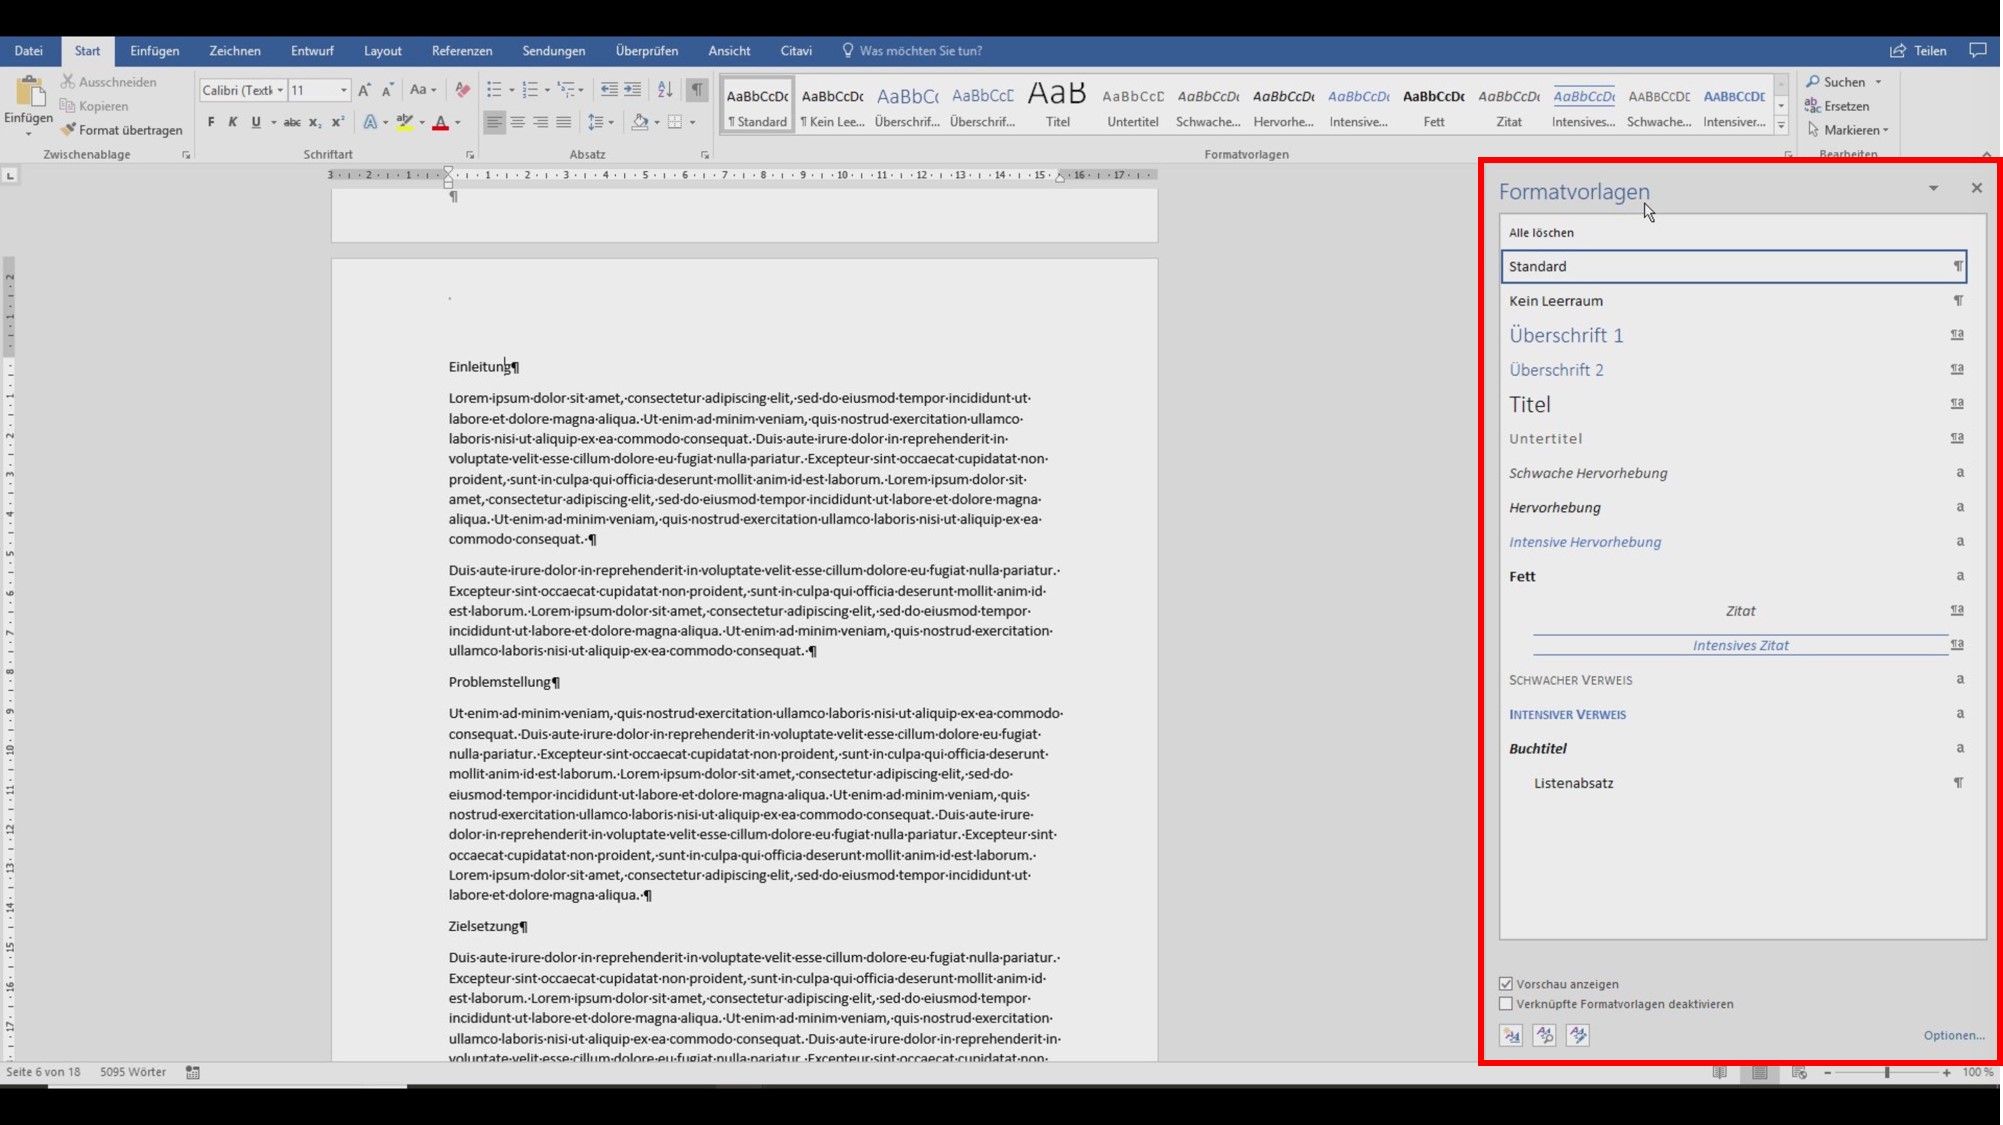This screenshot has width=2003, height=1125.
Task: Enable Verknüpfte Formatvorlagen deaktivieren checkbox
Action: pyautogui.click(x=1505, y=1003)
